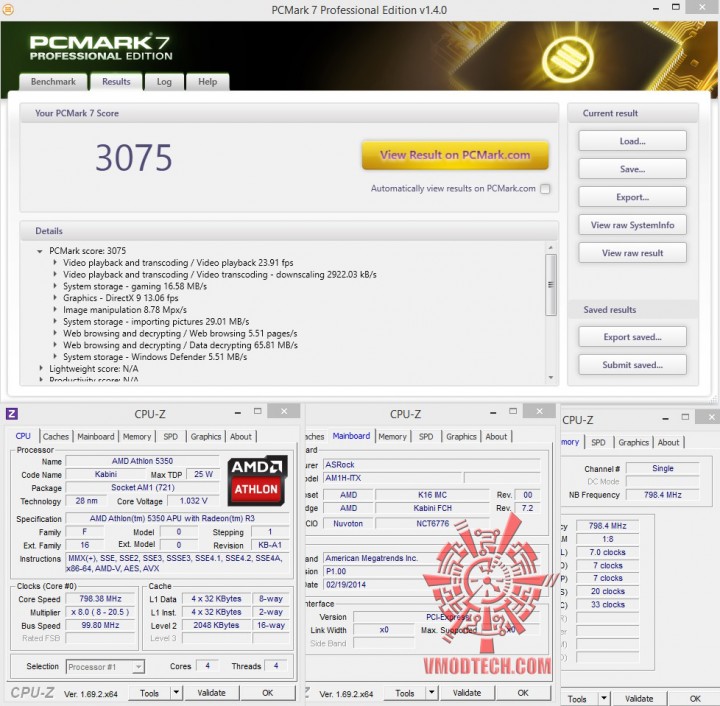The image size is (720, 706).
Task: Select SPD tab in Memory CPU-Z window
Action: click(x=598, y=443)
